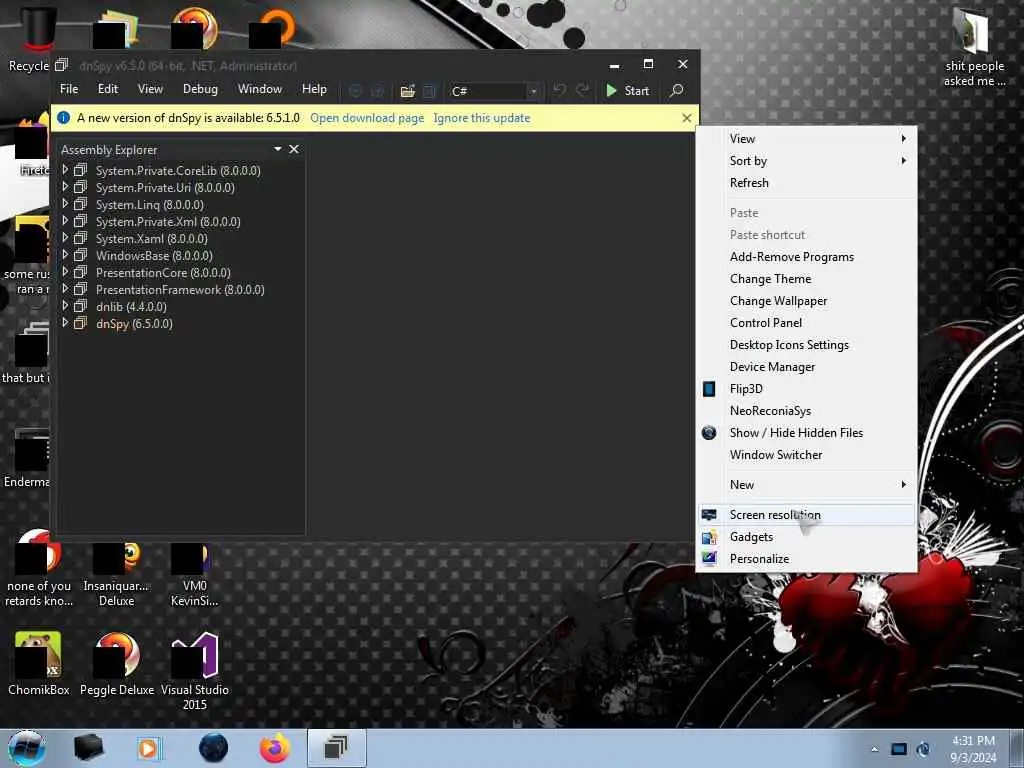Click the Redo toolbar icon

pos(583,90)
